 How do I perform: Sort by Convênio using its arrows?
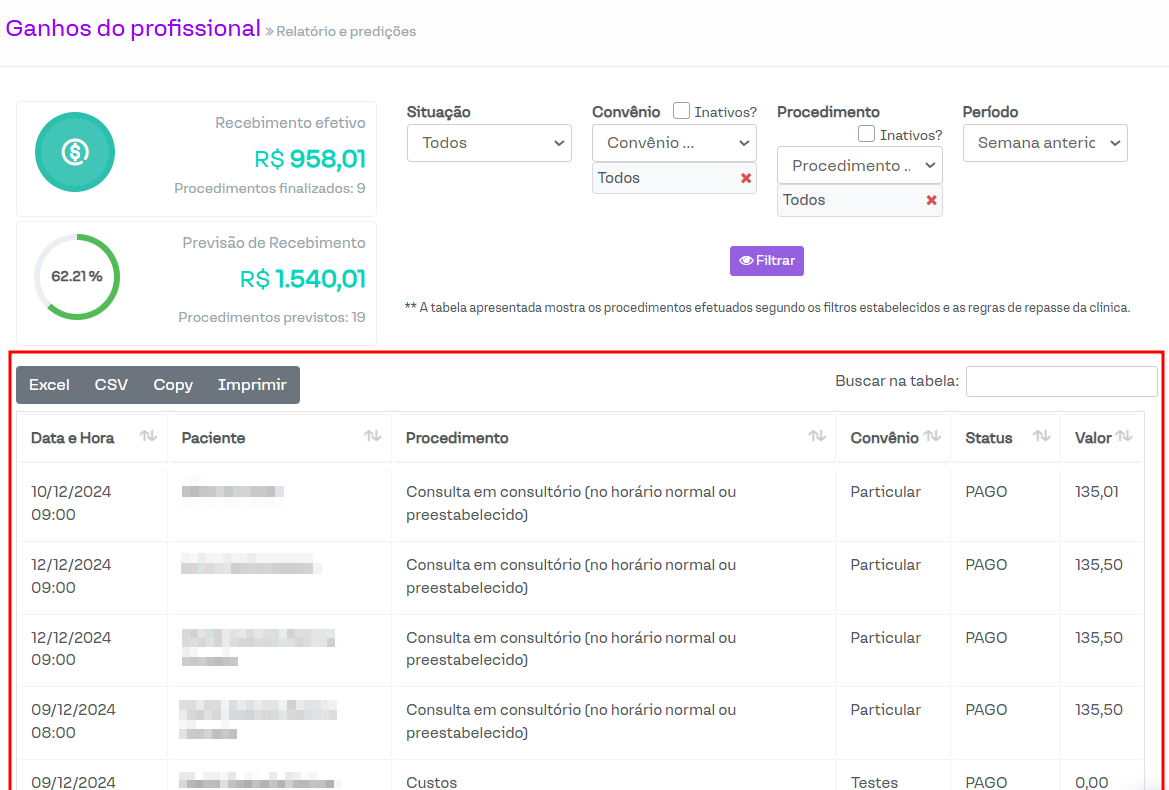tap(932, 436)
